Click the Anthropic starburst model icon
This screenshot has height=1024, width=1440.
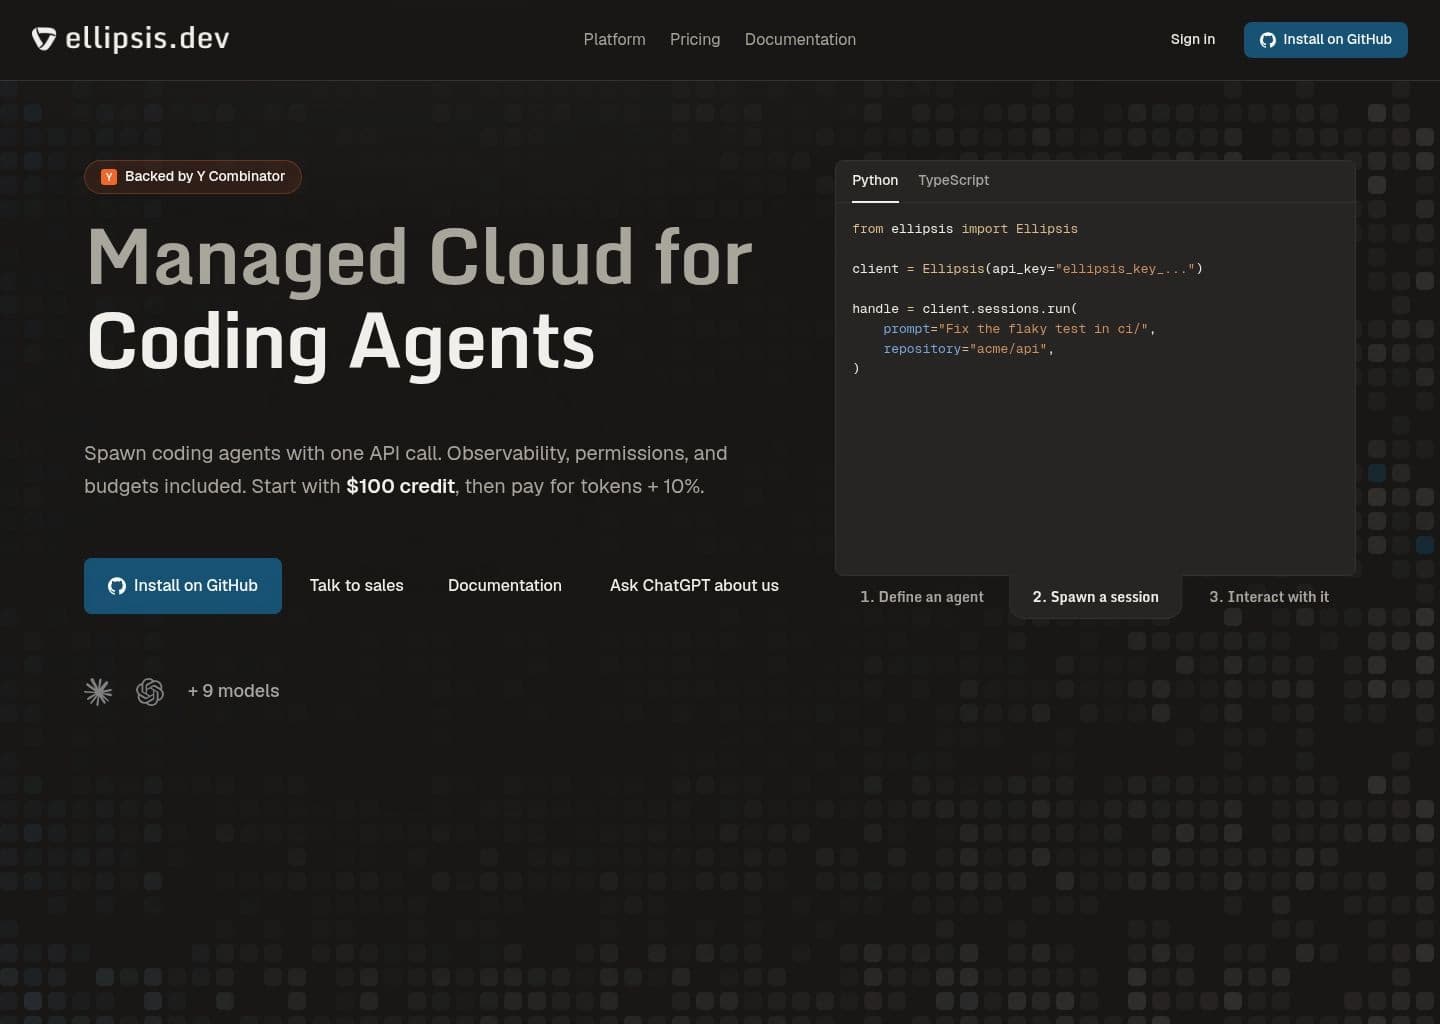pos(98,691)
